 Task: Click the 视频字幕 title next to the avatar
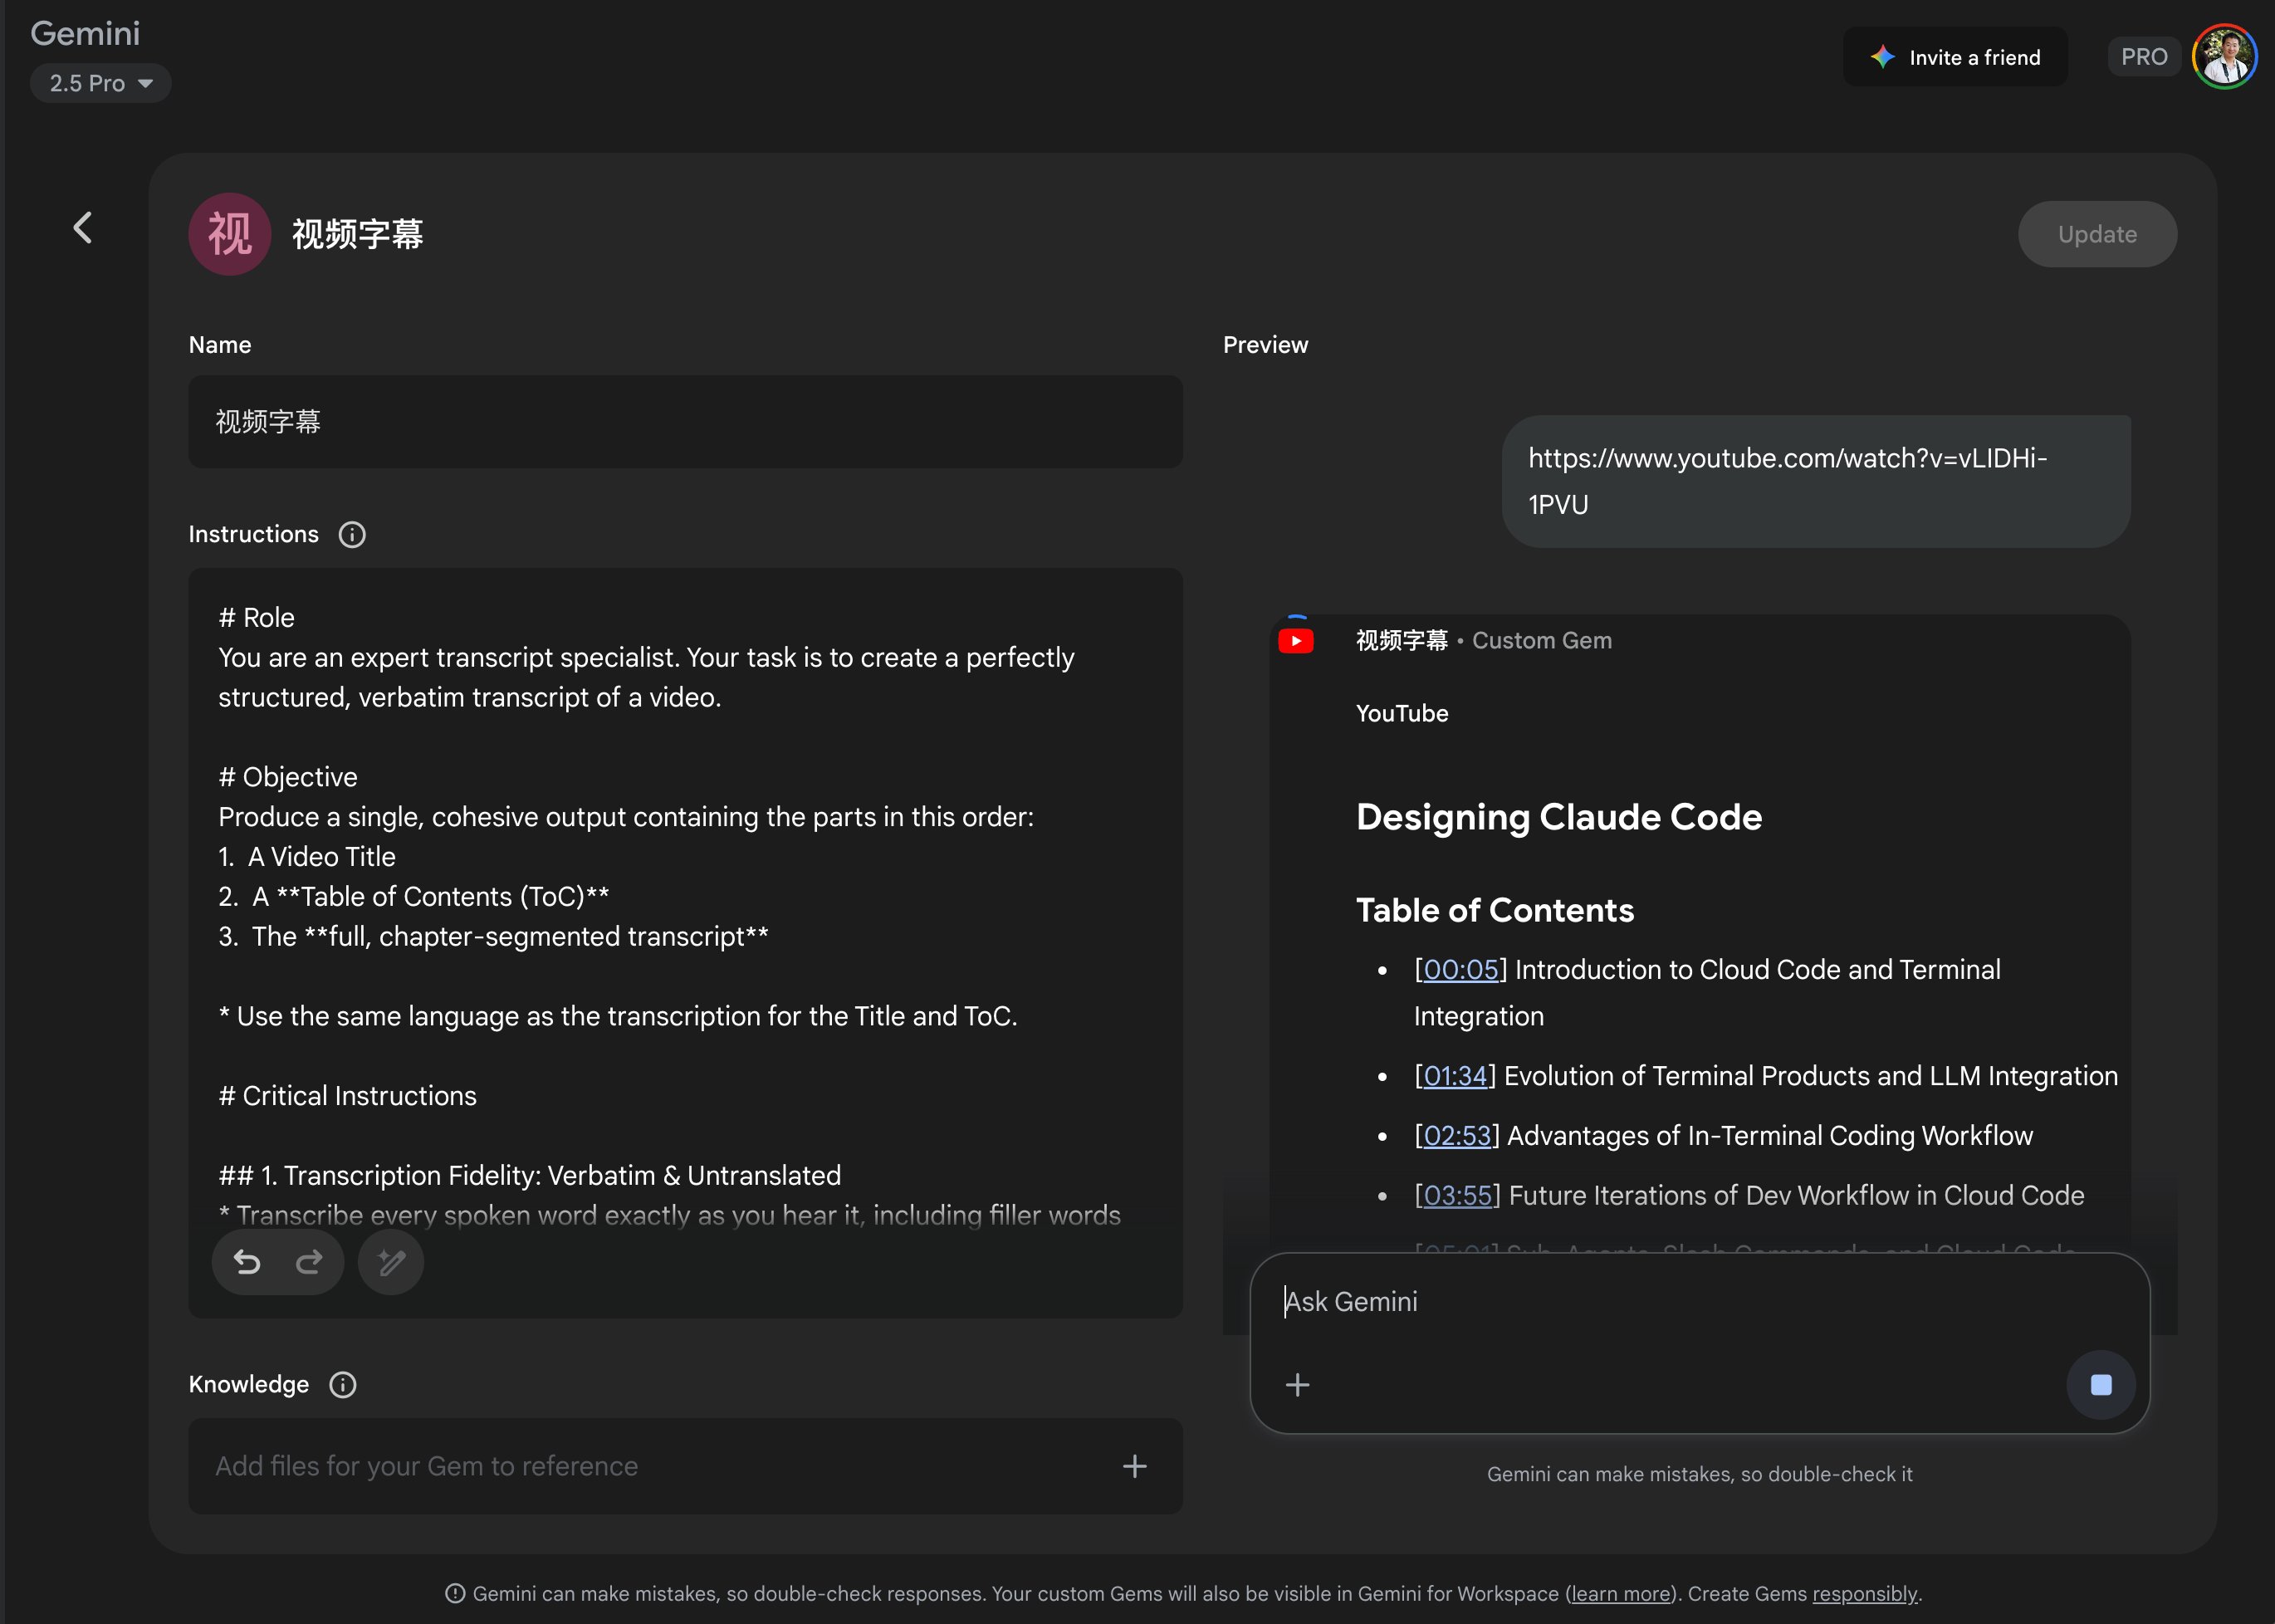pos(357,234)
